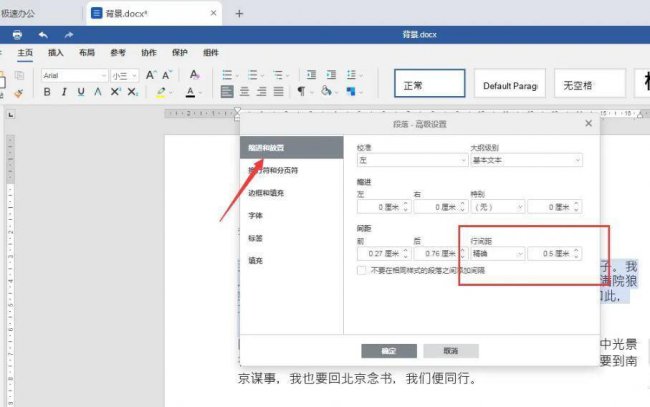Switch to the 布局 ribbon tab

[87, 53]
